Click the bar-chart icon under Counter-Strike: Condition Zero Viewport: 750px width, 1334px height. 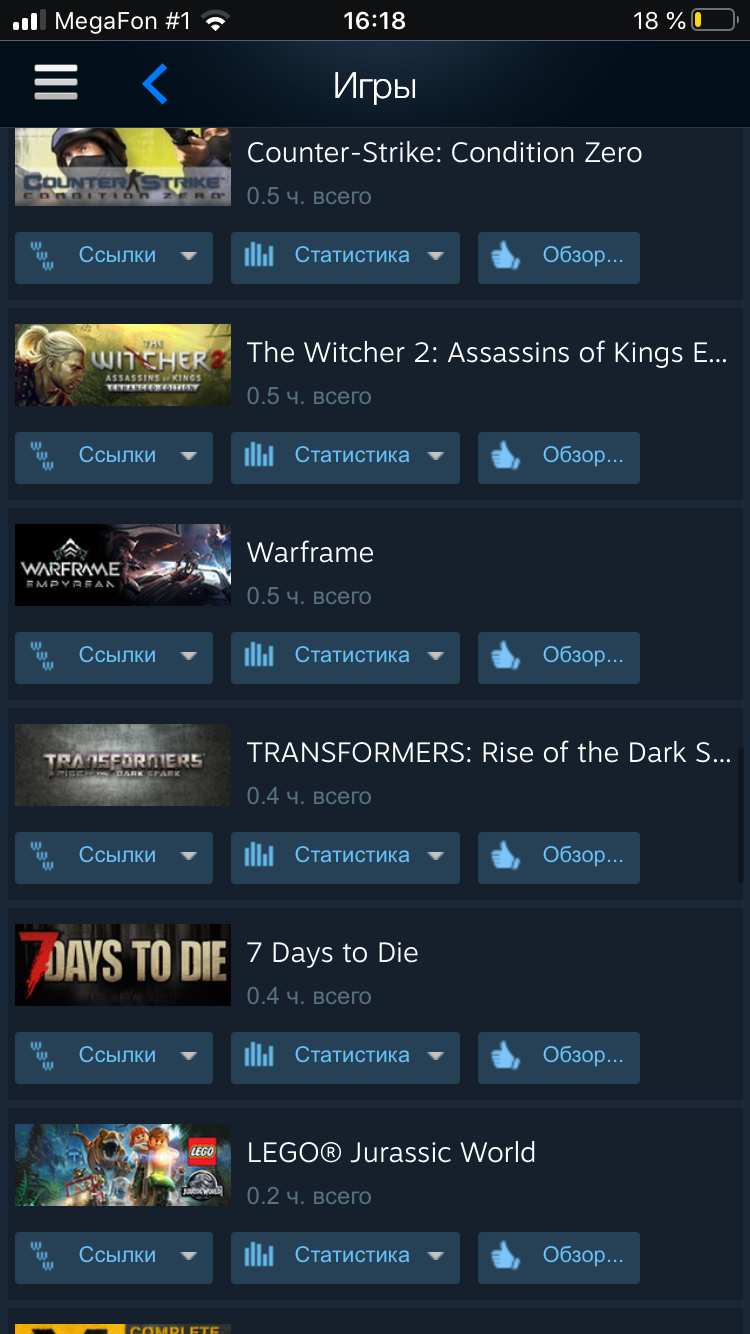259,256
